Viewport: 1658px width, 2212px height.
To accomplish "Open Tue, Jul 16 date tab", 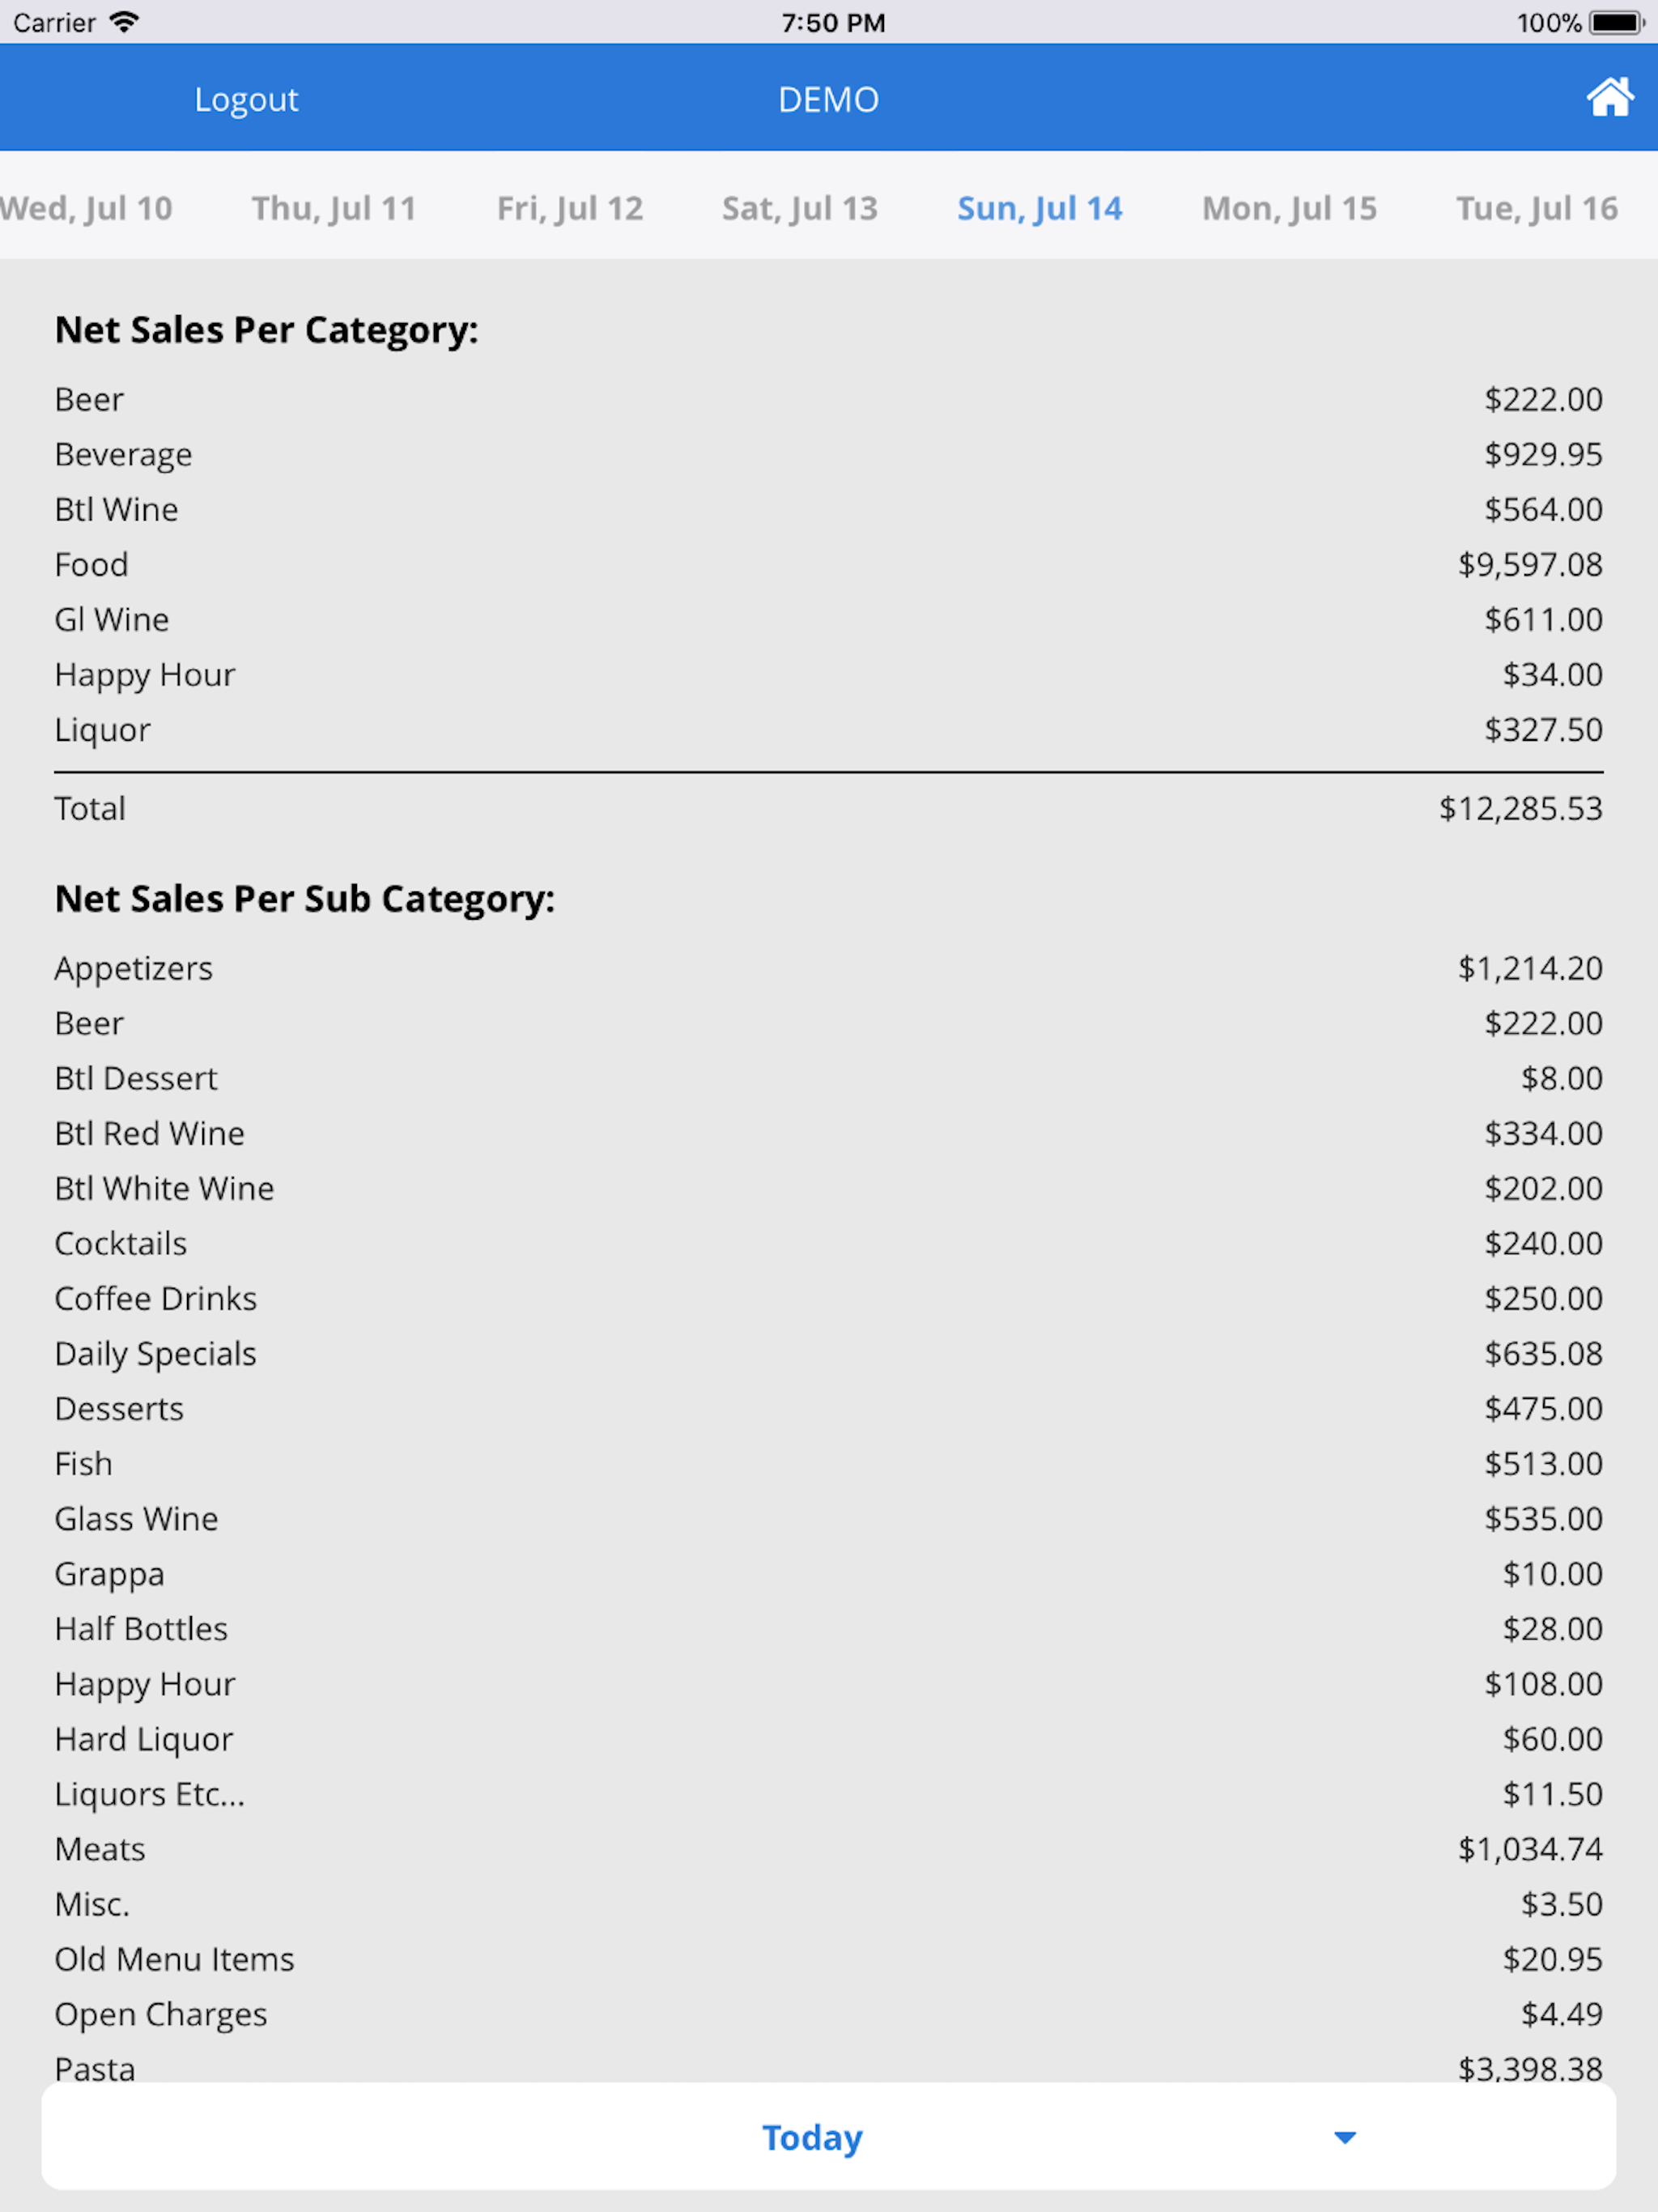I will (1537, 208).
